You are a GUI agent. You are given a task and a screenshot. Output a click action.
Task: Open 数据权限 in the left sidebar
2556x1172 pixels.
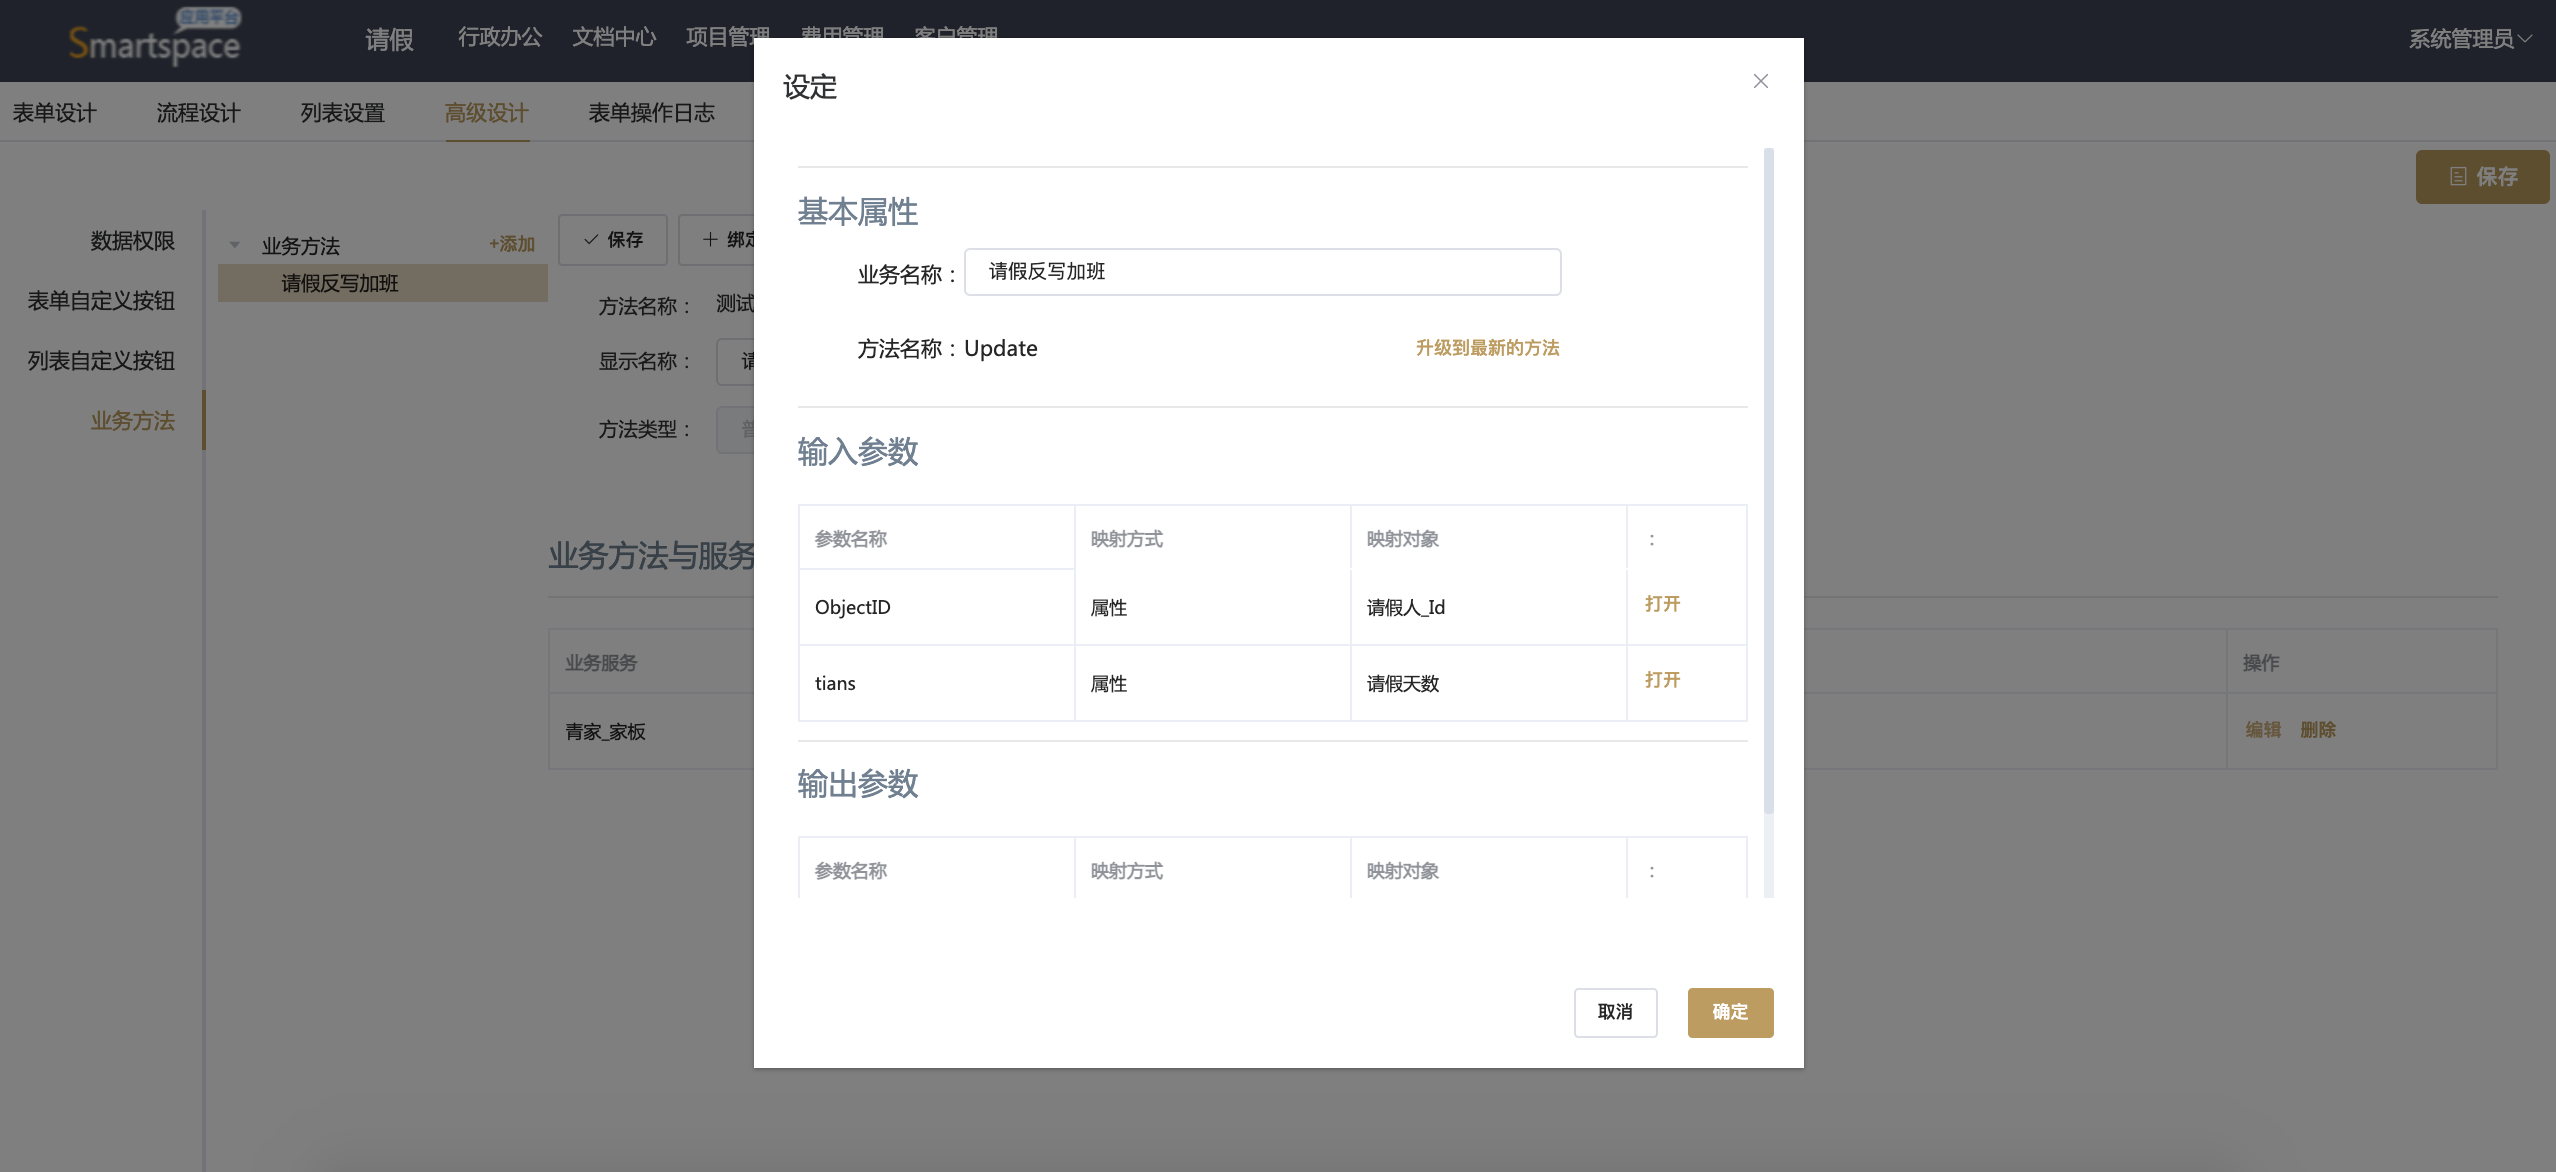coord(132,241)
